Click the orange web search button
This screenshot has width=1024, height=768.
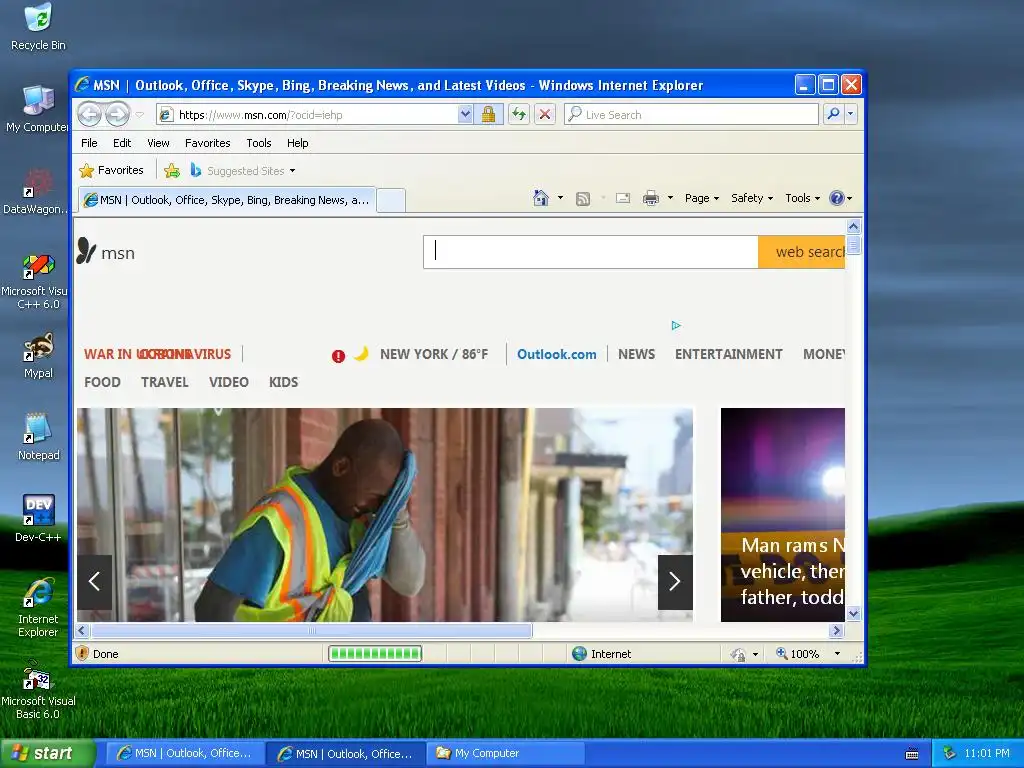pyautogui.click(x=801, y=252)
